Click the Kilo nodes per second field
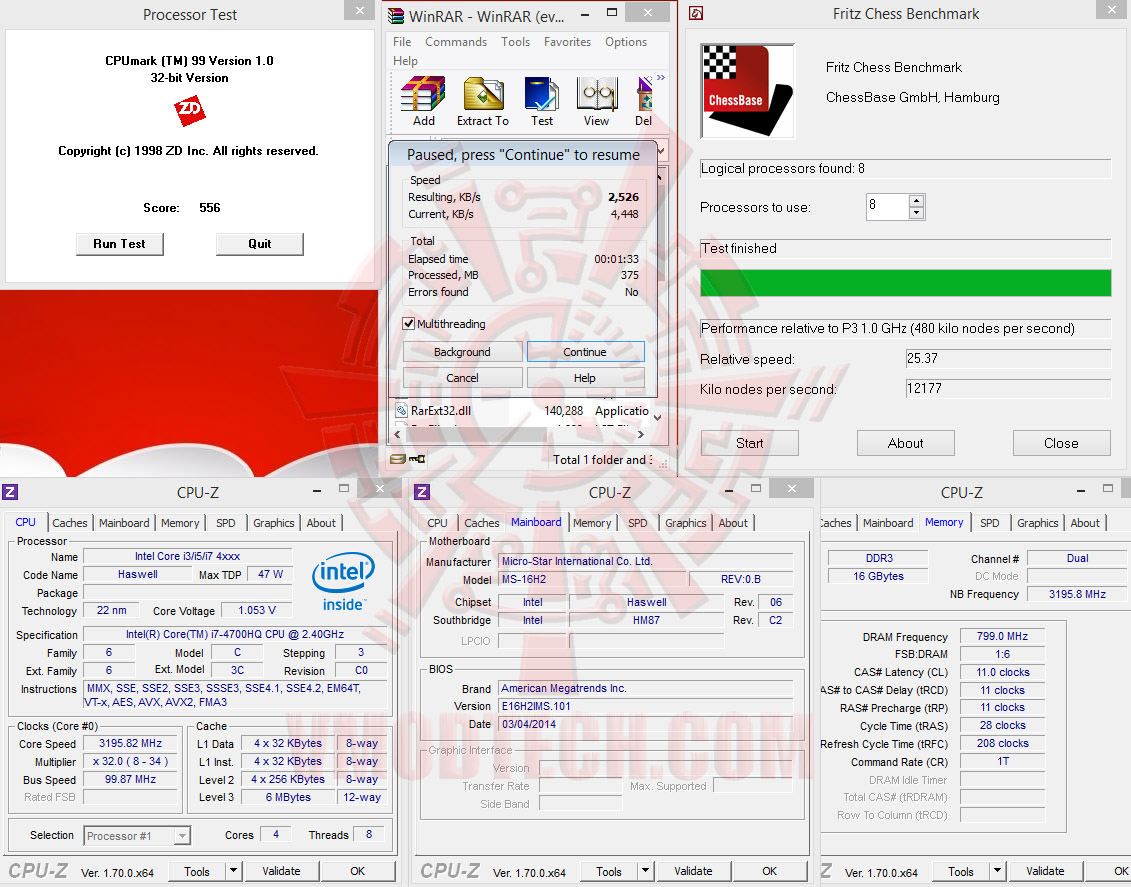1131x887 pixels. pyautogui.click(x=1008, y=388)
